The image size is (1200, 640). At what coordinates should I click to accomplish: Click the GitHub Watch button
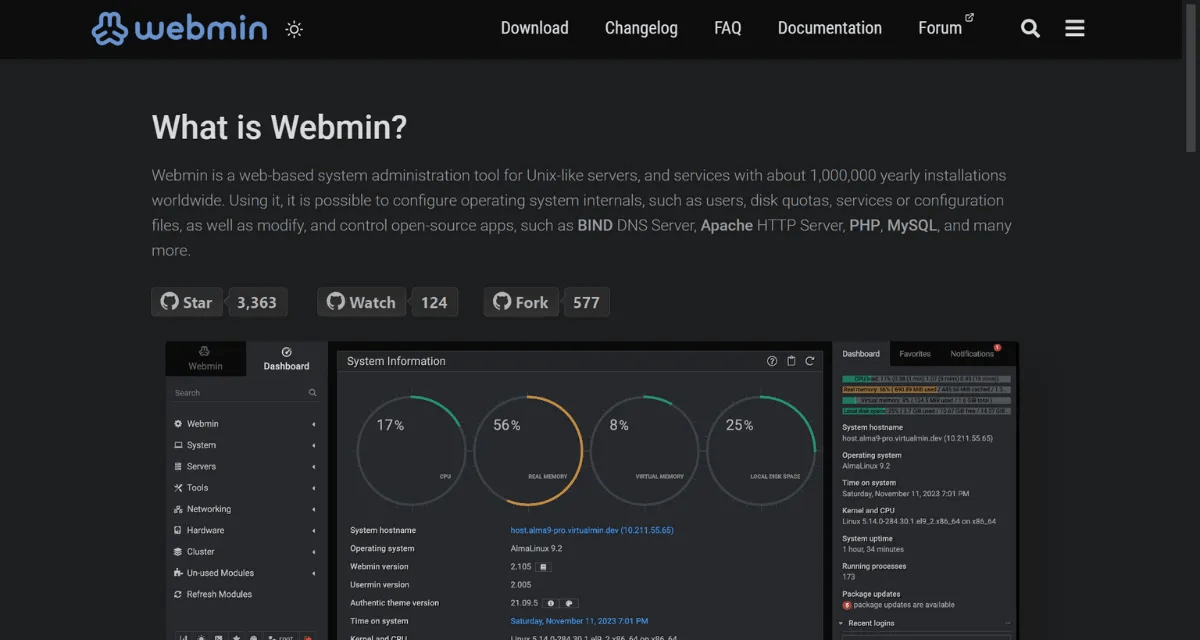pos(361,302)
